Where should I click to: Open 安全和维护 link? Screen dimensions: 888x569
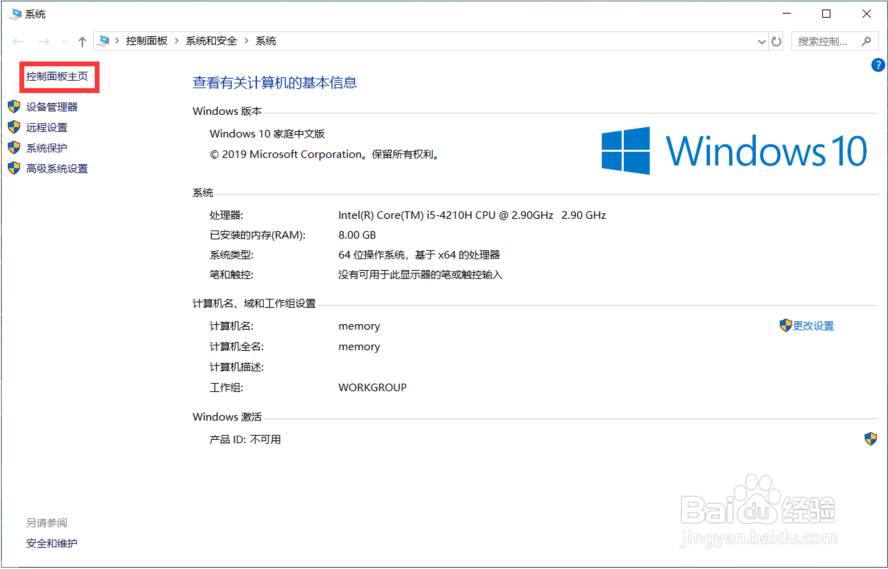tap(52, 543)
